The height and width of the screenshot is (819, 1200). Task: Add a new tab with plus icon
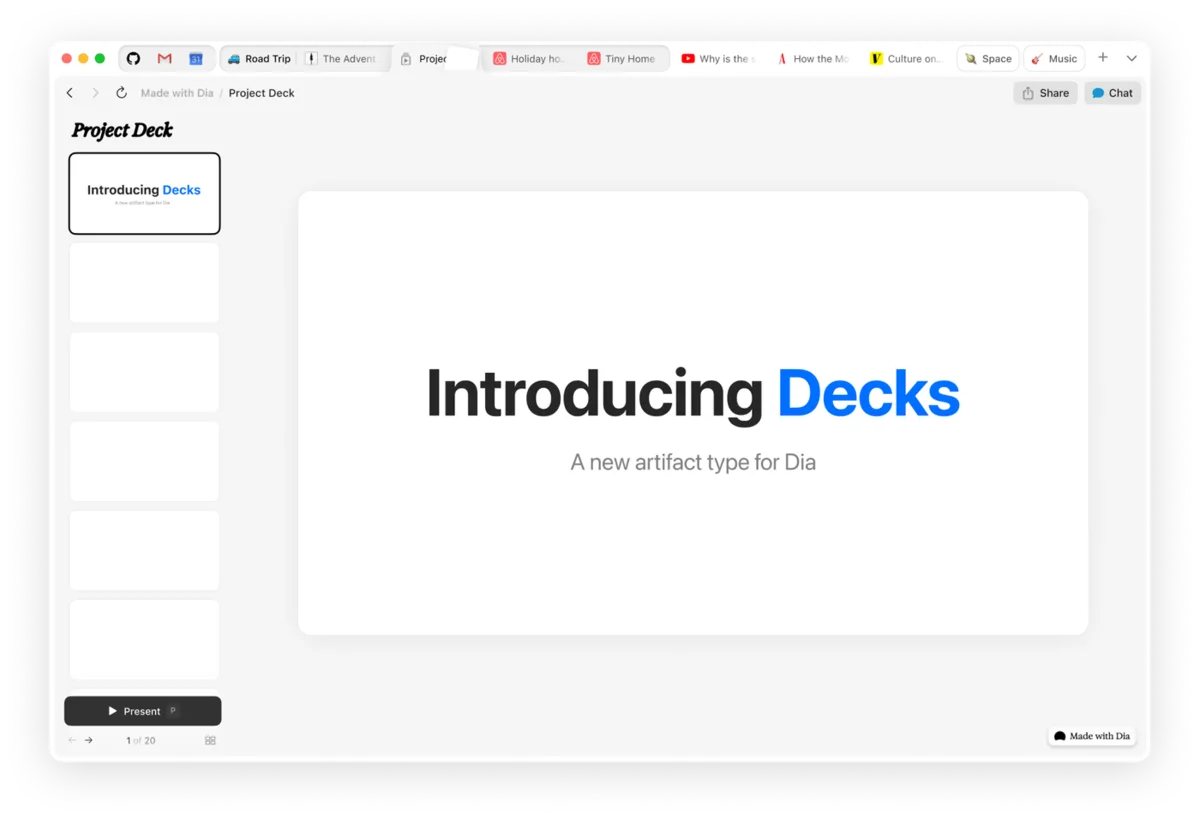[x=1103, y=58]
